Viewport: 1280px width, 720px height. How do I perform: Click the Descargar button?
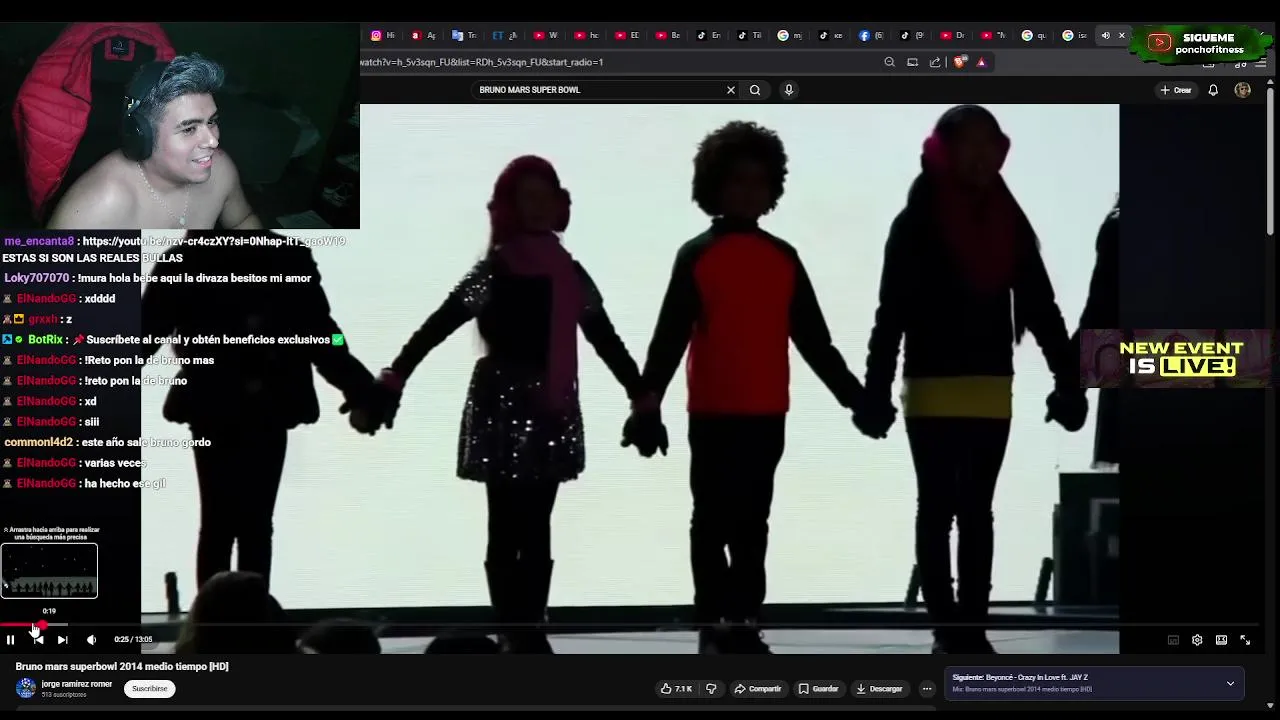tap(879, 689)
